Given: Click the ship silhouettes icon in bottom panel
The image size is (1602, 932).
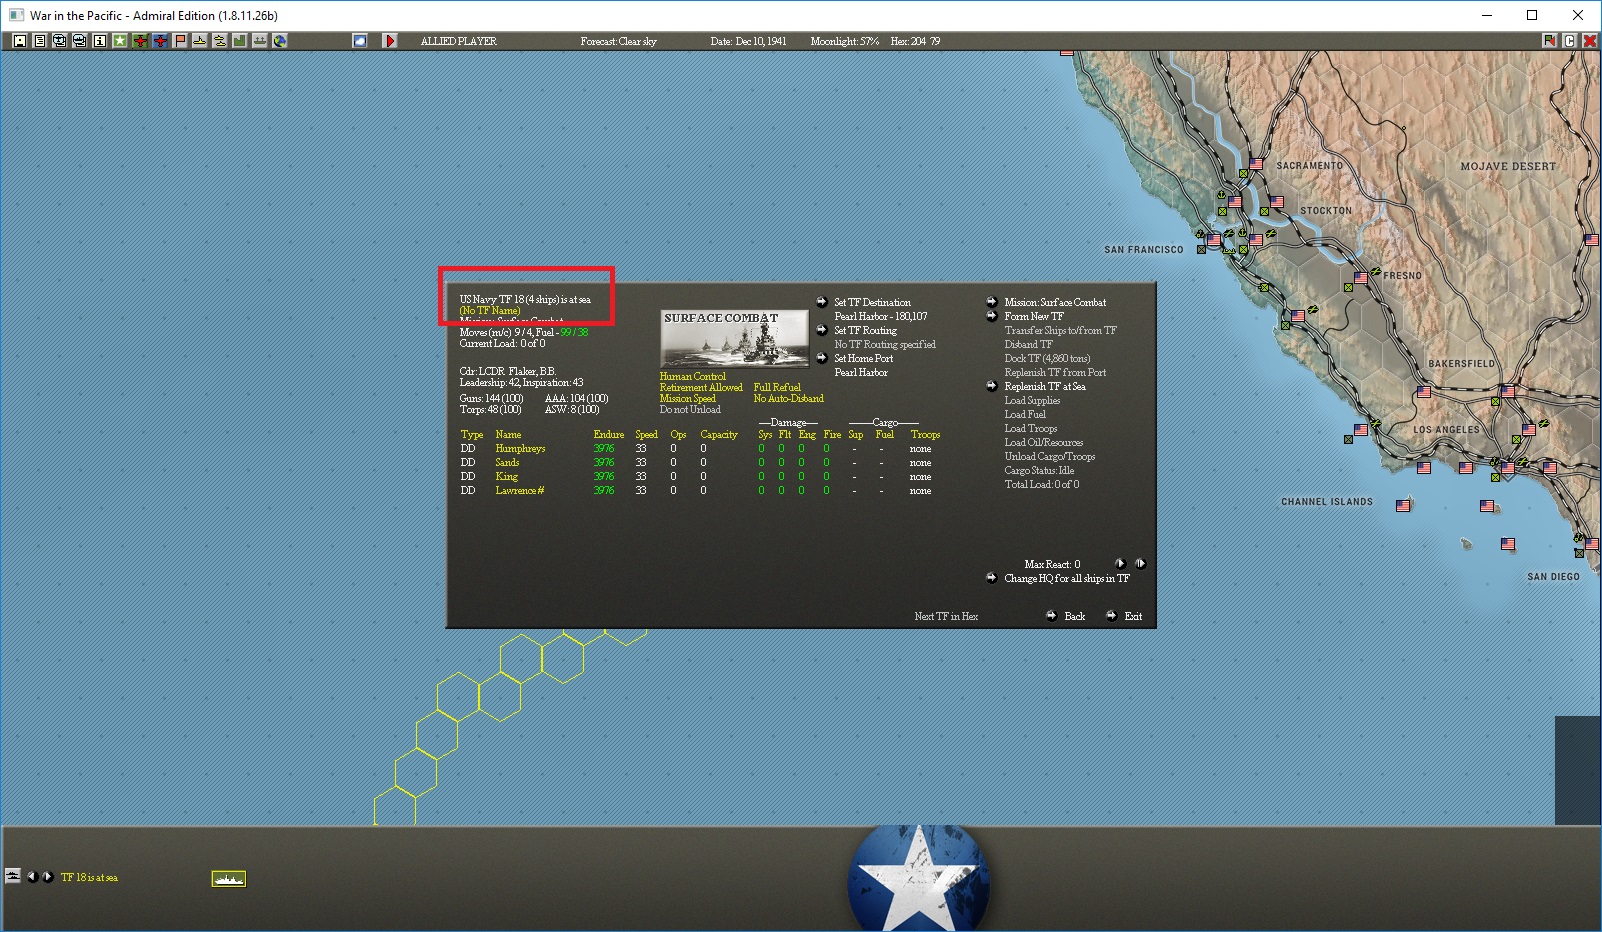Looking at the screenshot, I should coord(13,876).
